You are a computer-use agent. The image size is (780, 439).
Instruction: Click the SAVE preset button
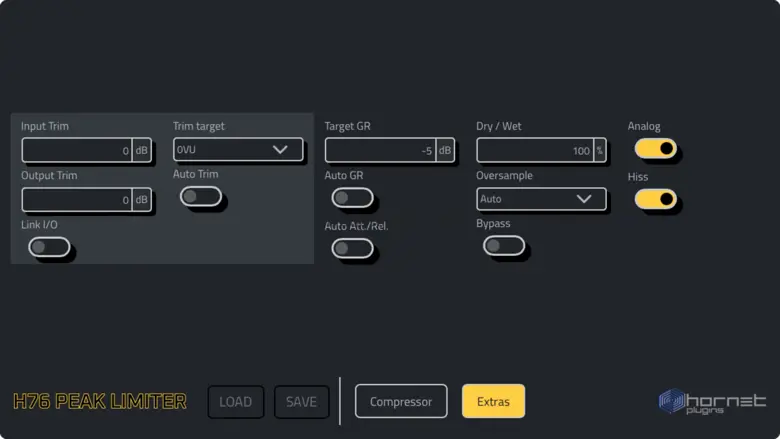click(301, 402)
